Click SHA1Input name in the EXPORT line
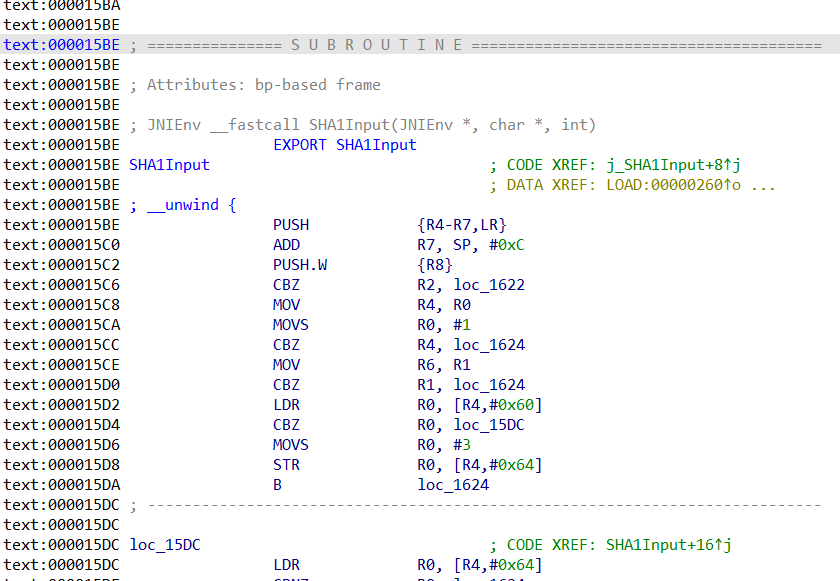 (375, 145)
